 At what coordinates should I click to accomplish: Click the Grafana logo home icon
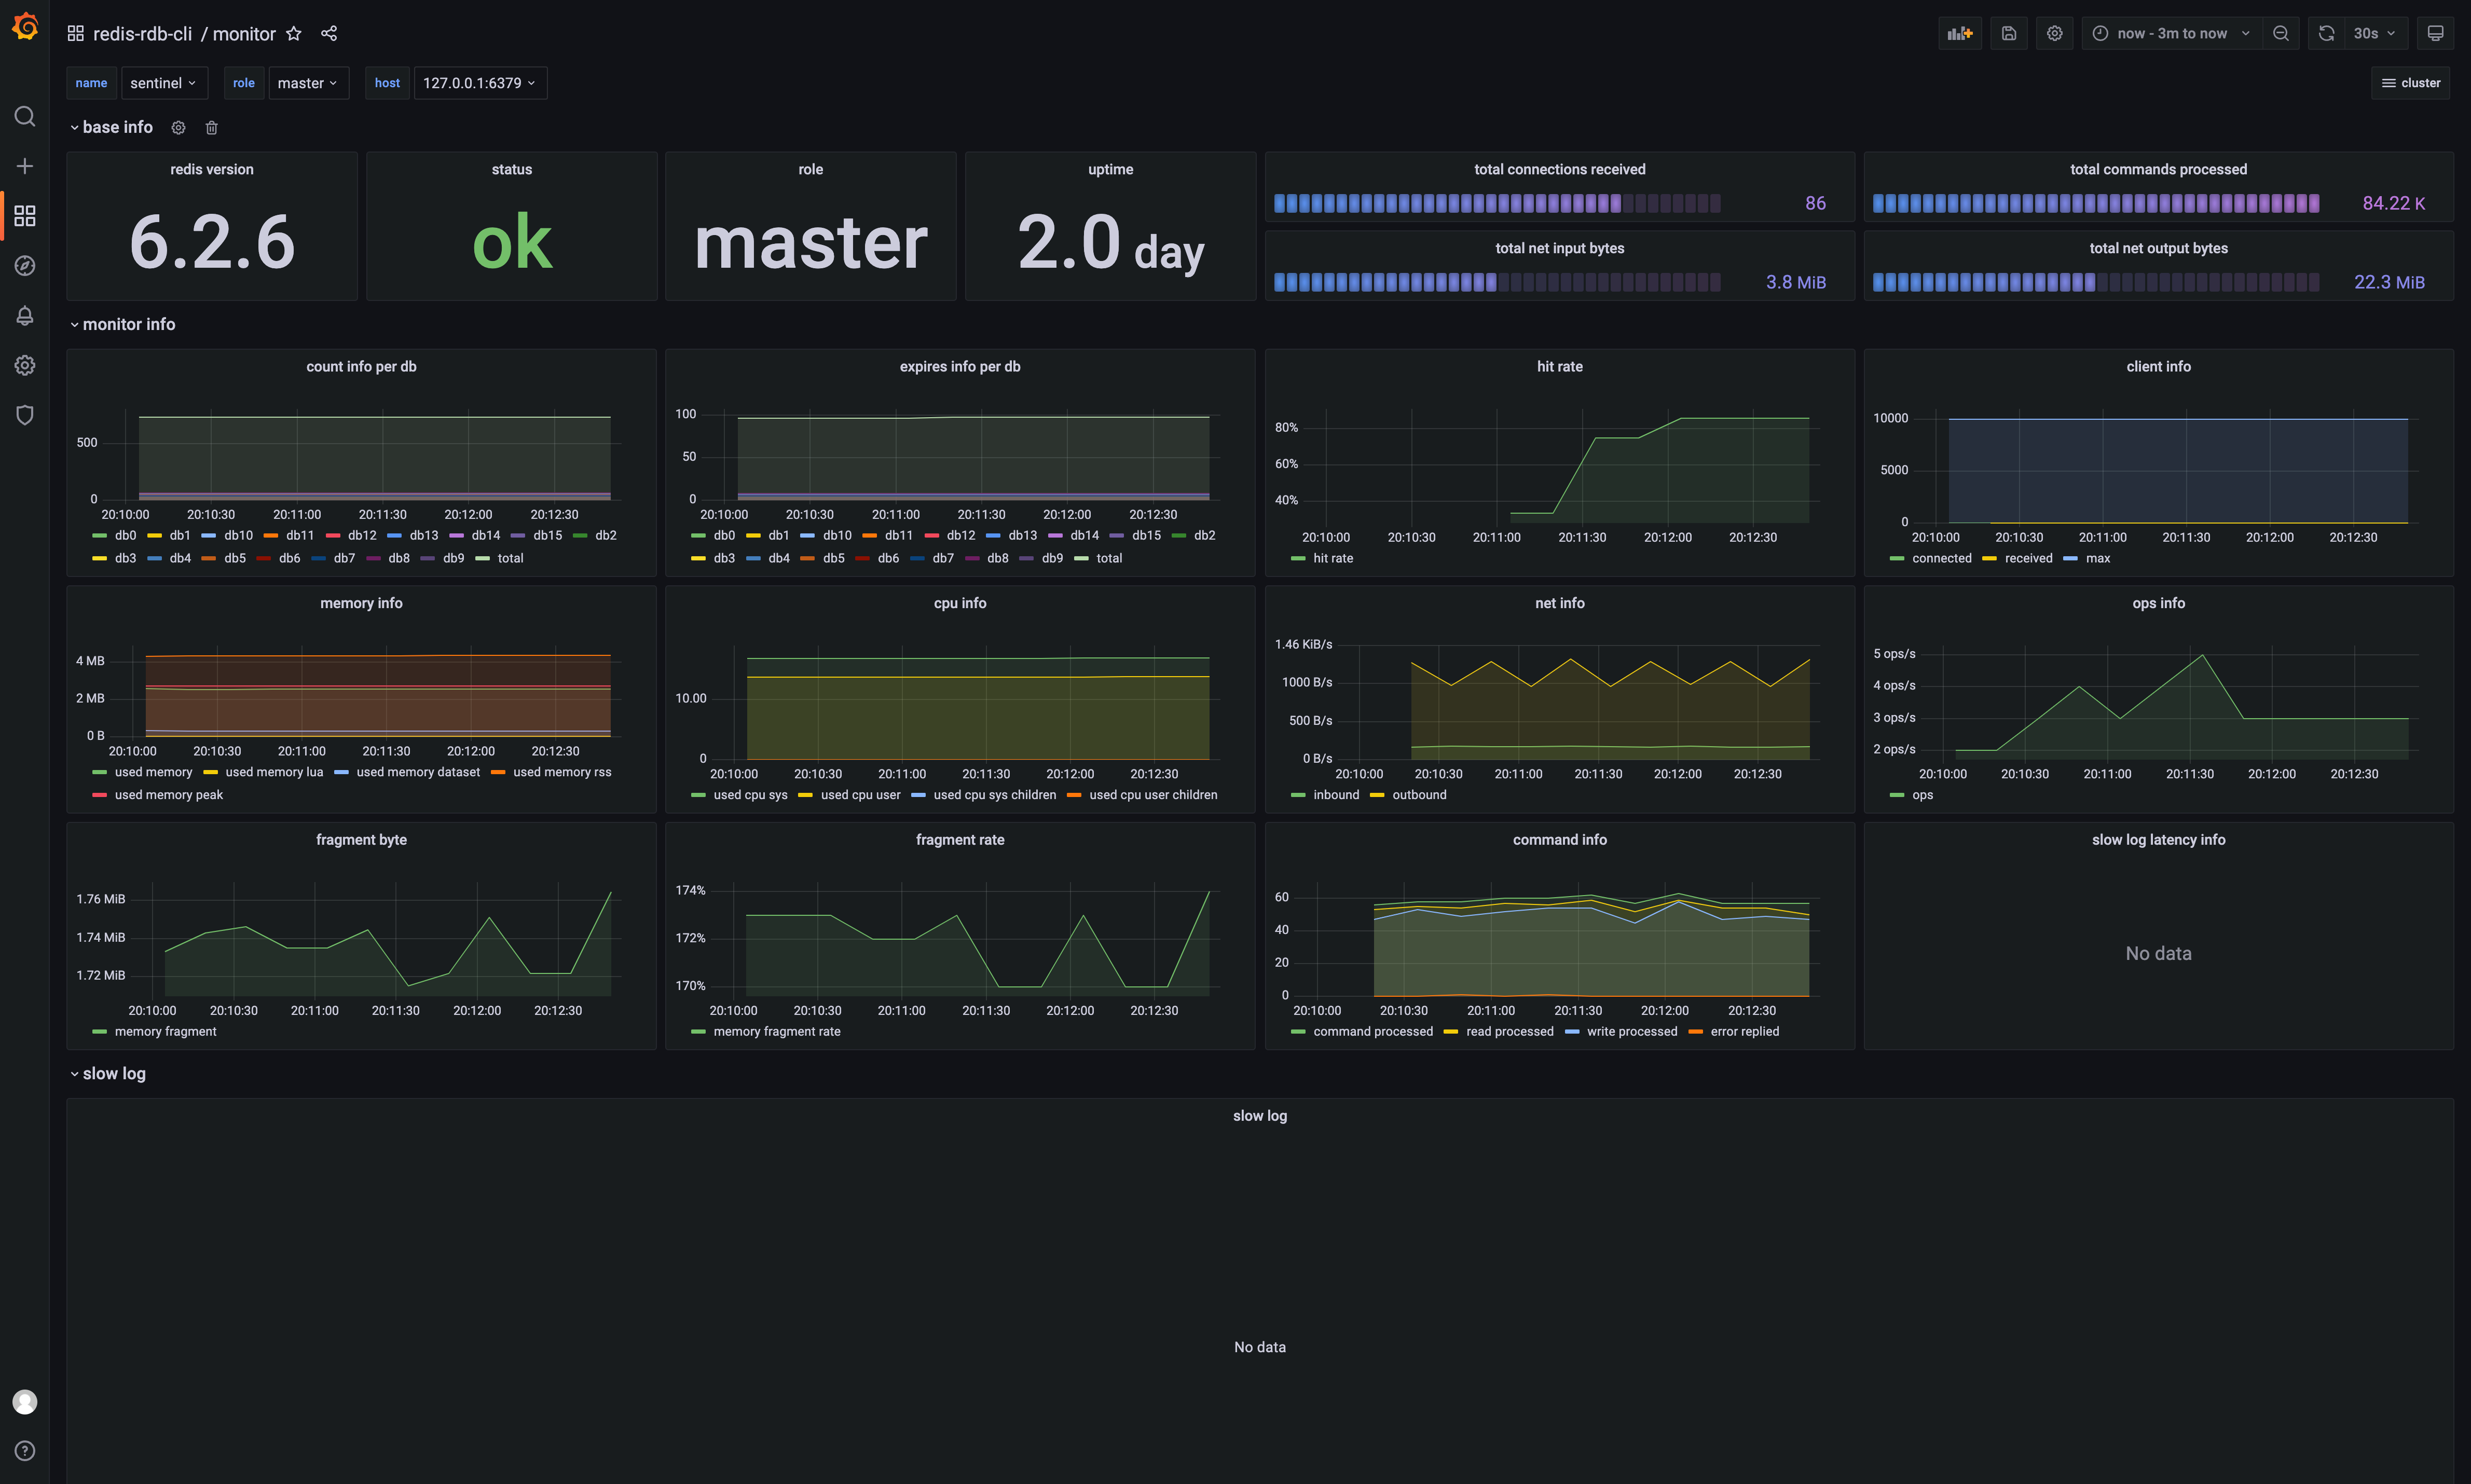[x=25, y=27]
